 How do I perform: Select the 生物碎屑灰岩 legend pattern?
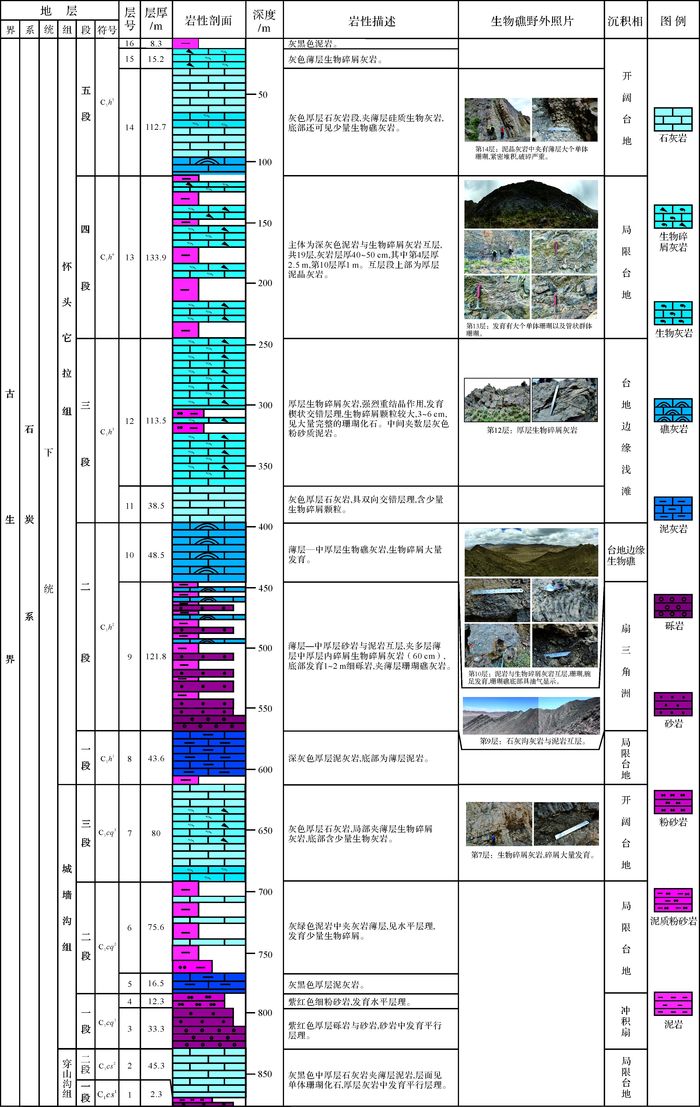[672, 216]
